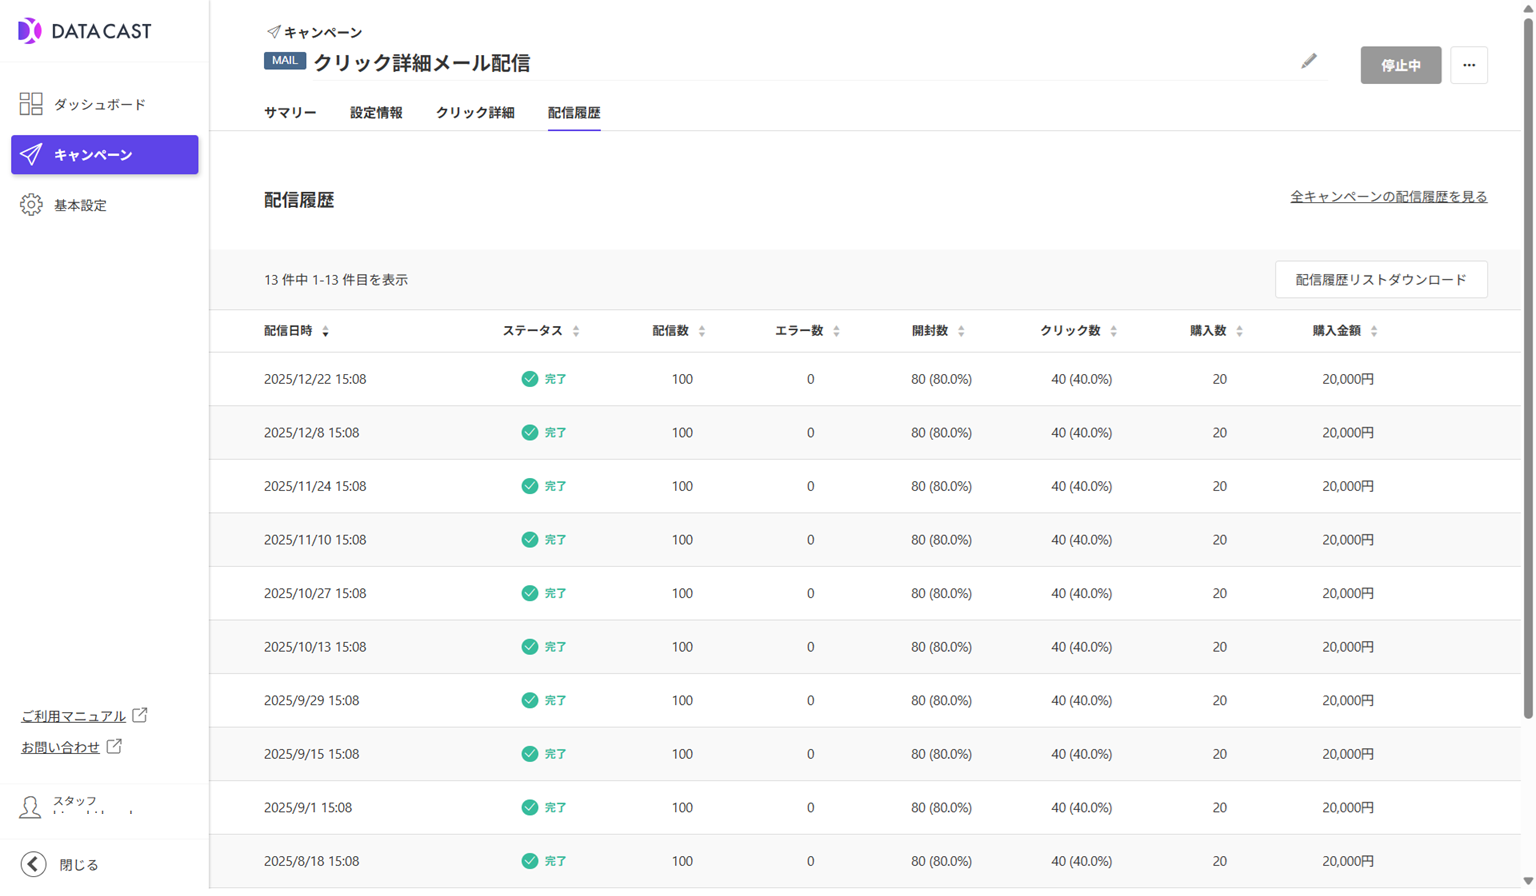Viewport: 1536px width, 896px height.
Task: Select the Campaign paper-plane sidebar icon
Action: pos(31,155)
